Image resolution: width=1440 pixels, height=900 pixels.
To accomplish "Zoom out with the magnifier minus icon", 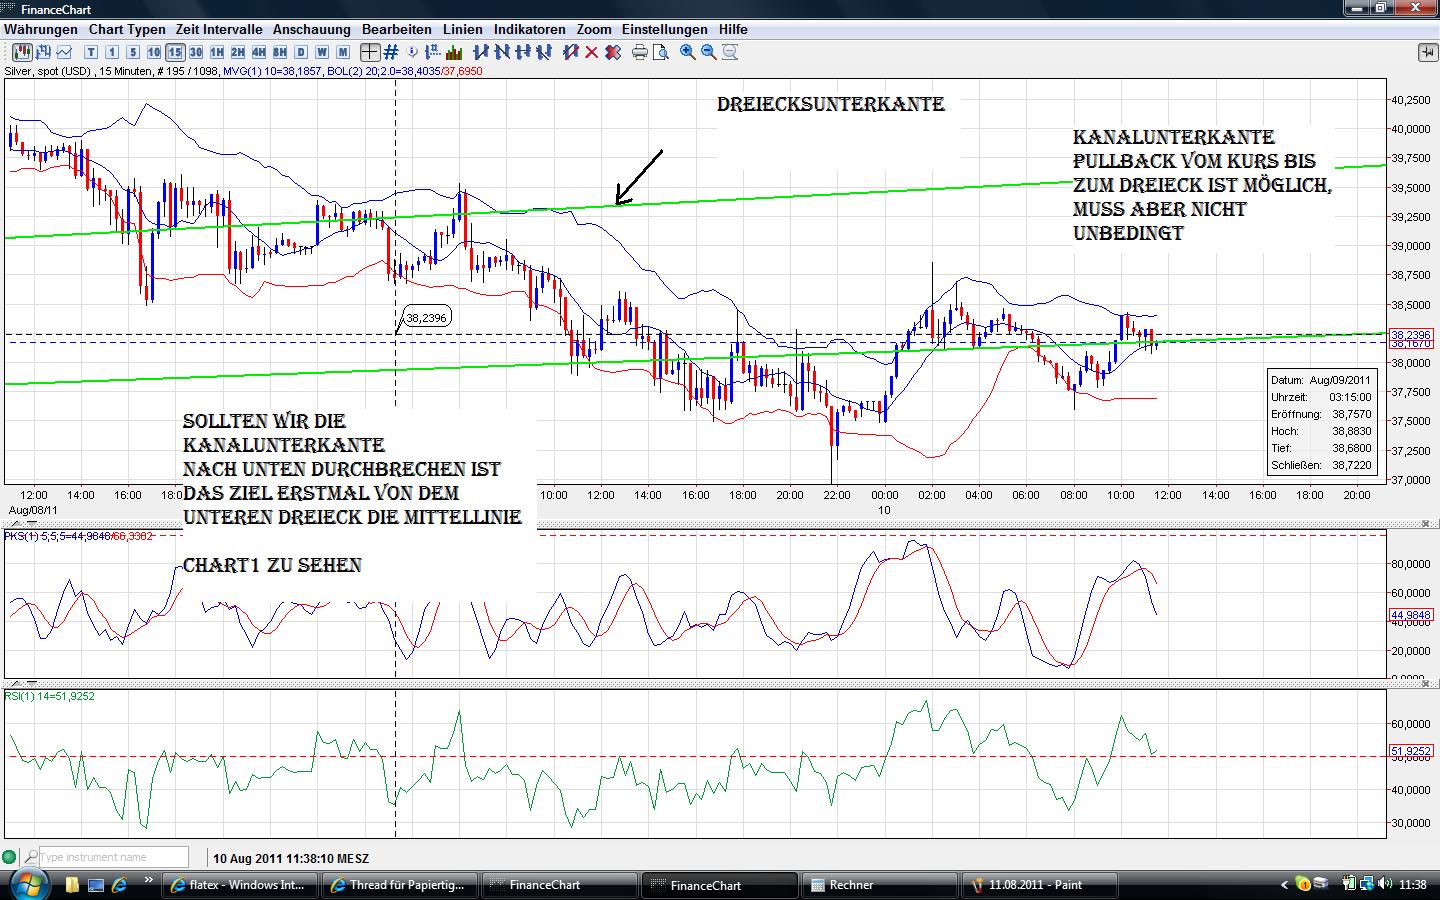I will pos(709,52).
